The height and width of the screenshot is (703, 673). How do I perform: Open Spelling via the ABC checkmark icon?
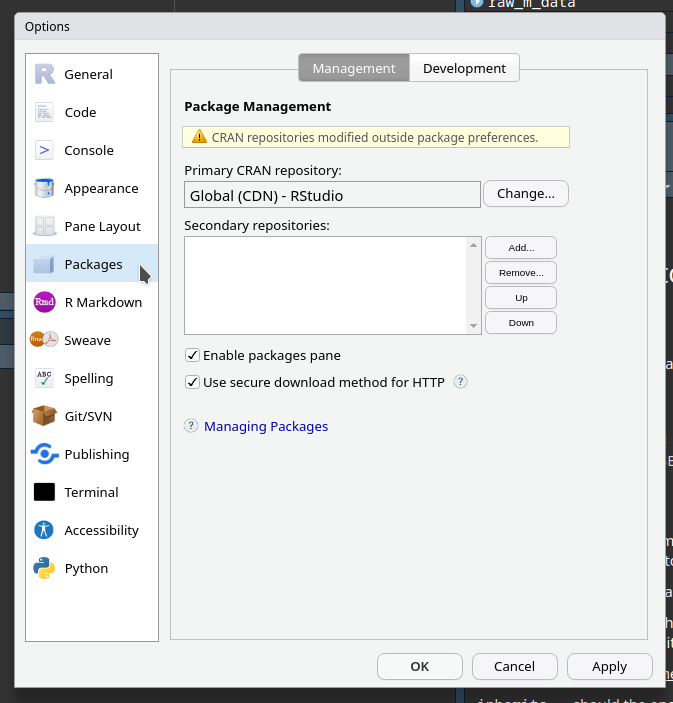click(44, 378)
